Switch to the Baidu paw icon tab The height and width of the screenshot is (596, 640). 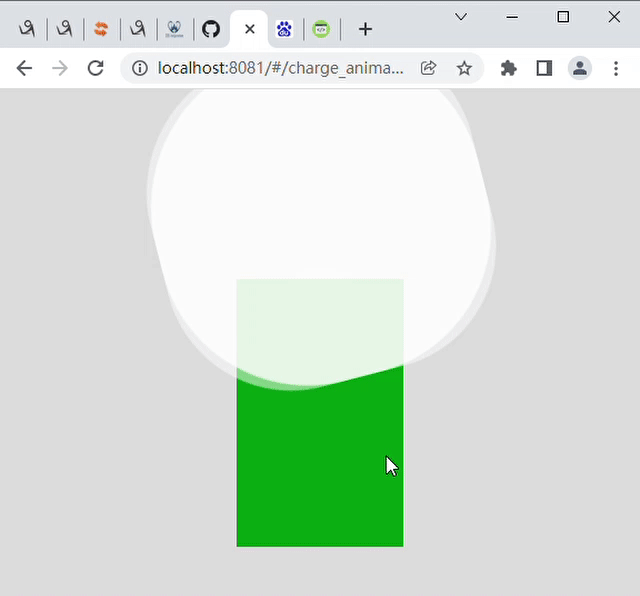pyautogui.click(x=284, y=29)
